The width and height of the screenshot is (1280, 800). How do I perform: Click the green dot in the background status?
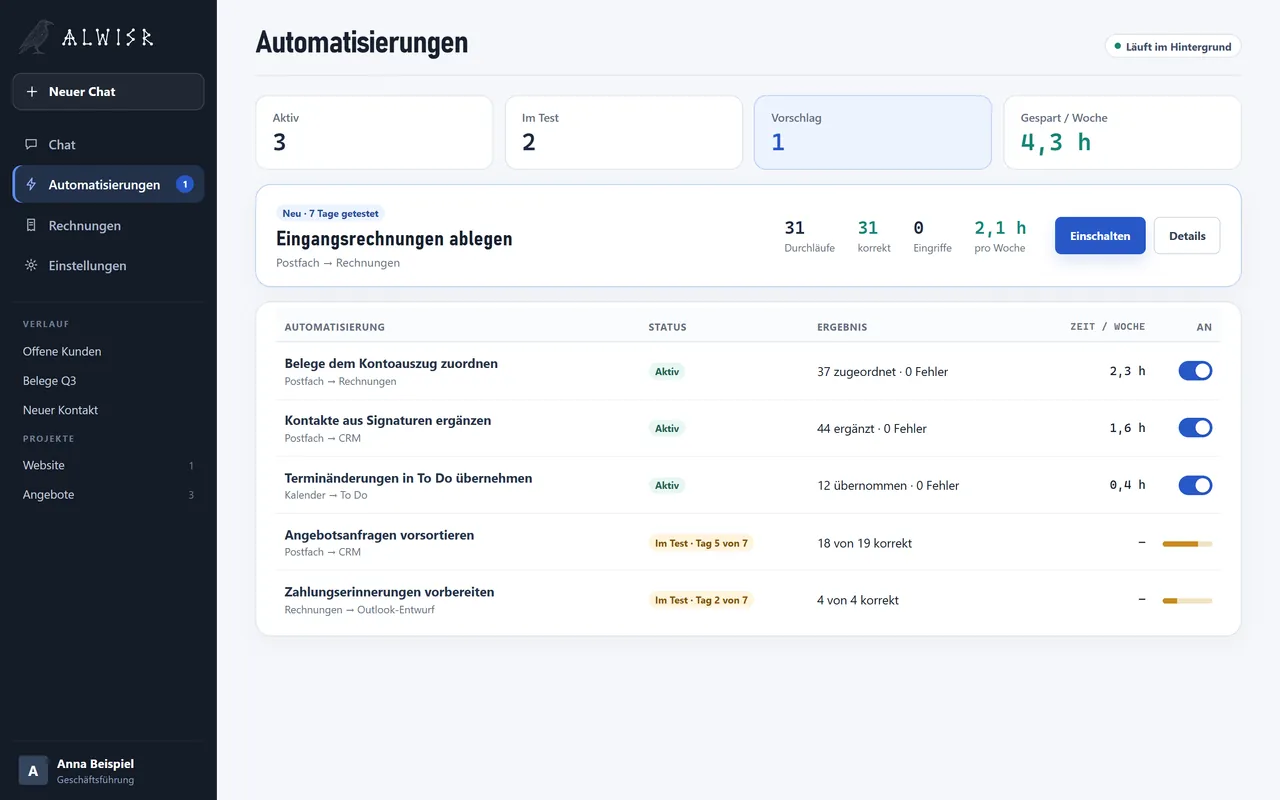pos(1118,46)
